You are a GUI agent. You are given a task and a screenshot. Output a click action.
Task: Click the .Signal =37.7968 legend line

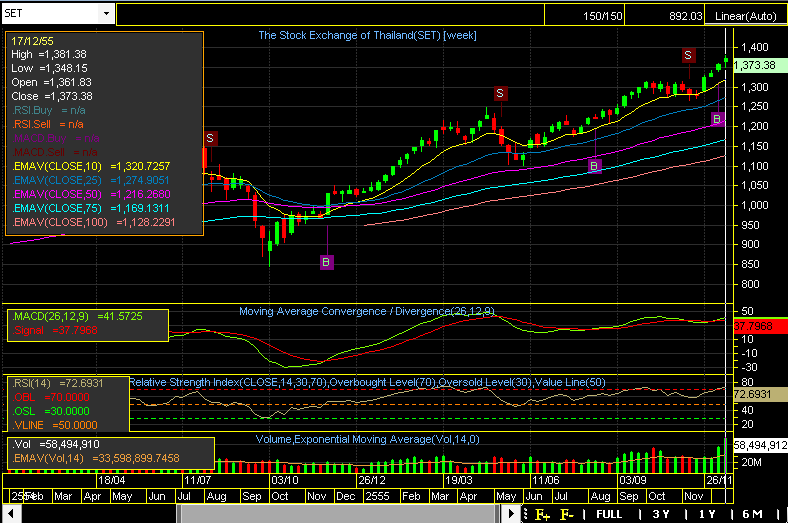55,331
